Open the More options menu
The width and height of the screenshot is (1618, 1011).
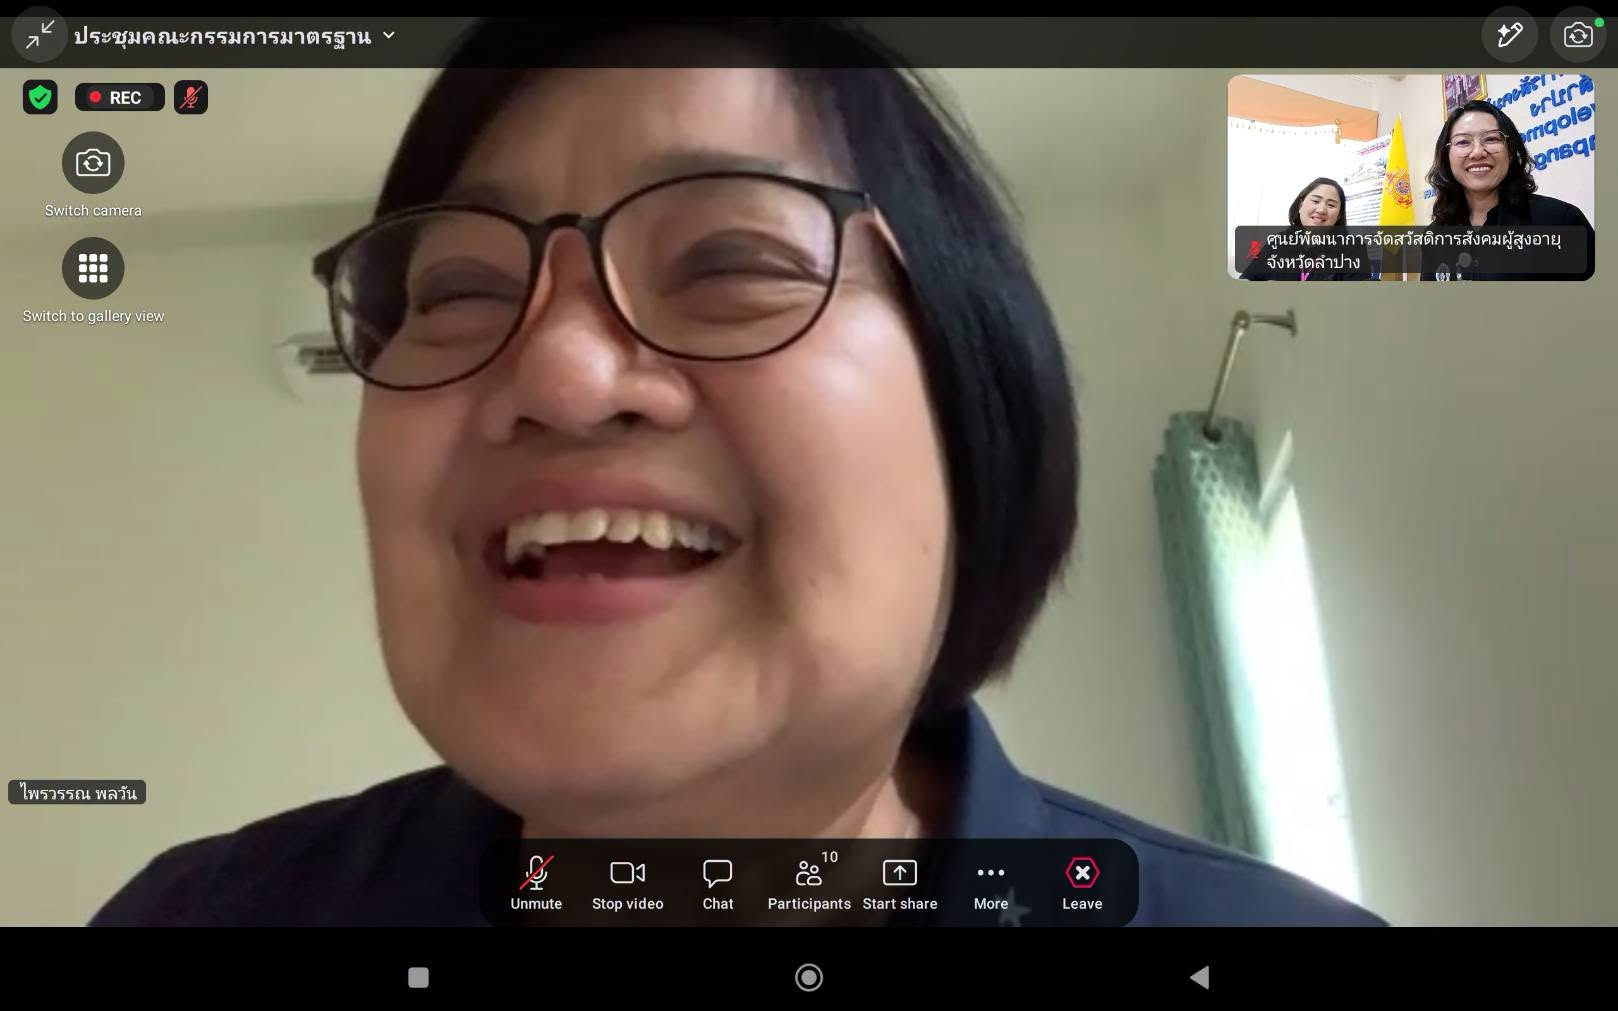(x=991, y=884)
